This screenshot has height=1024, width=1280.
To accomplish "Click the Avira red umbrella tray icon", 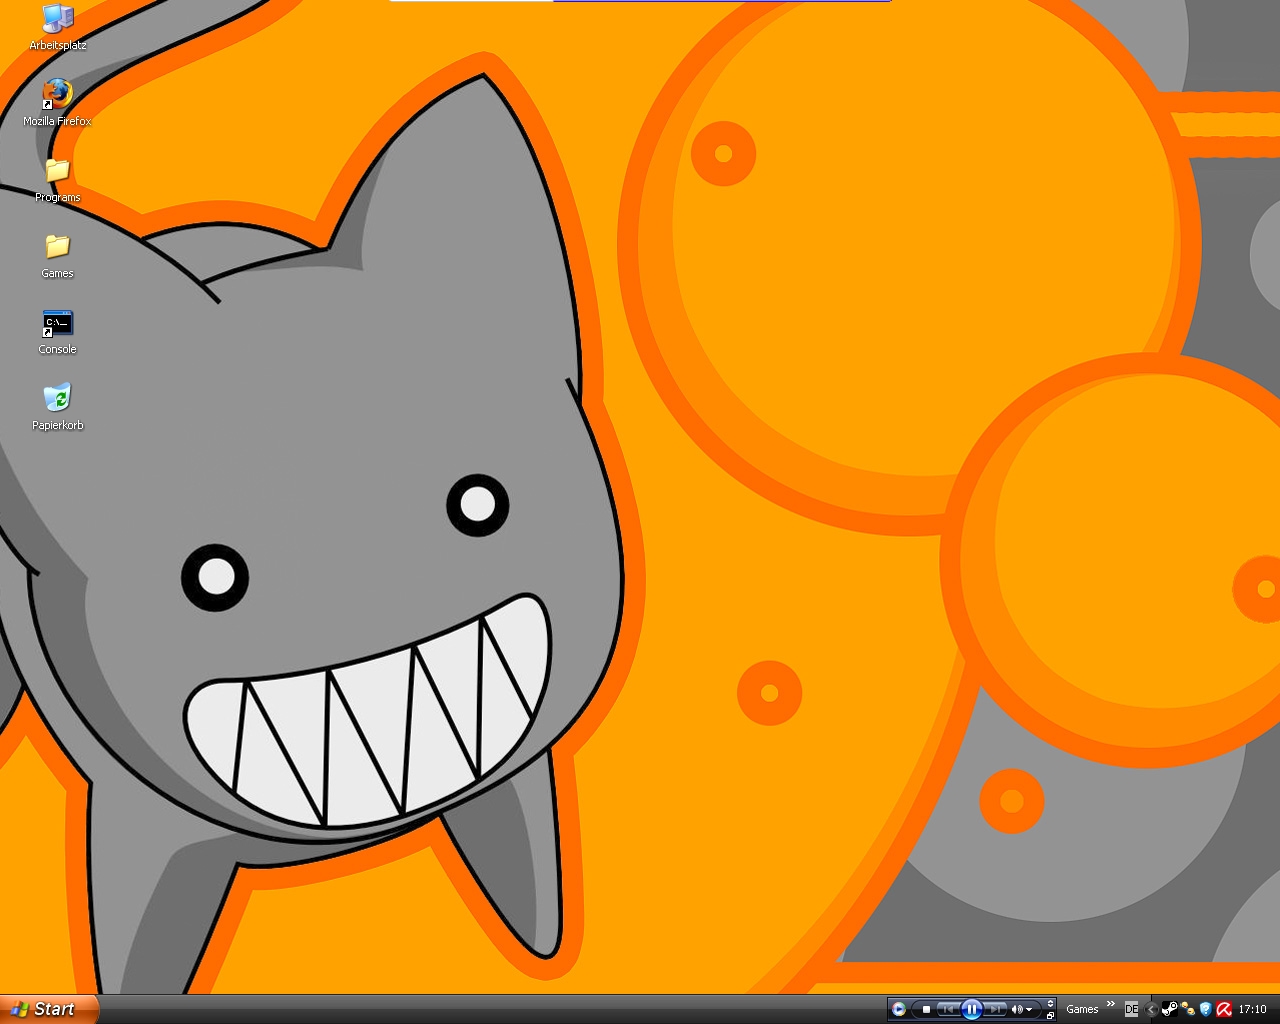I will tap(1223, 1009).
